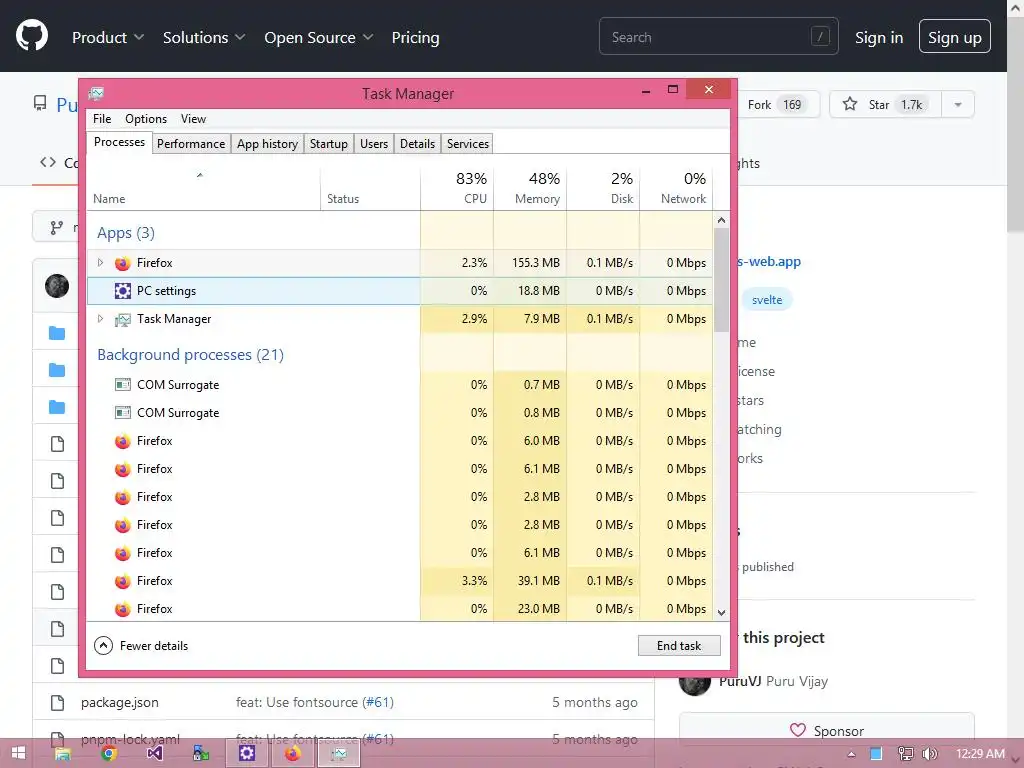1024x768 pixels.
Task: Sort processes by Name column header
Action: pyautogui.click(x=204, y=188)
